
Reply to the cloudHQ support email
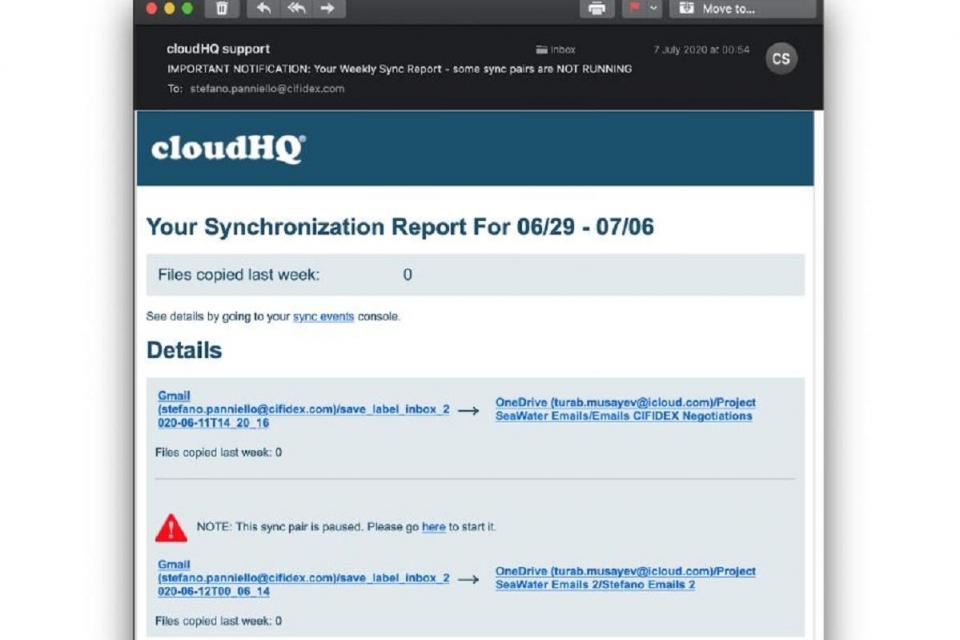(264, 8)
